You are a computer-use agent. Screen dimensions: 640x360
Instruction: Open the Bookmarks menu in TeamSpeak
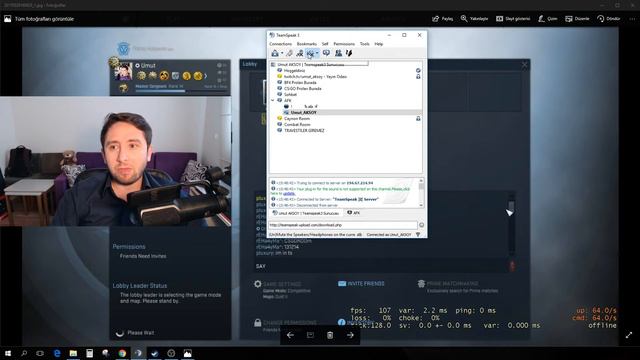pos(307,44)
